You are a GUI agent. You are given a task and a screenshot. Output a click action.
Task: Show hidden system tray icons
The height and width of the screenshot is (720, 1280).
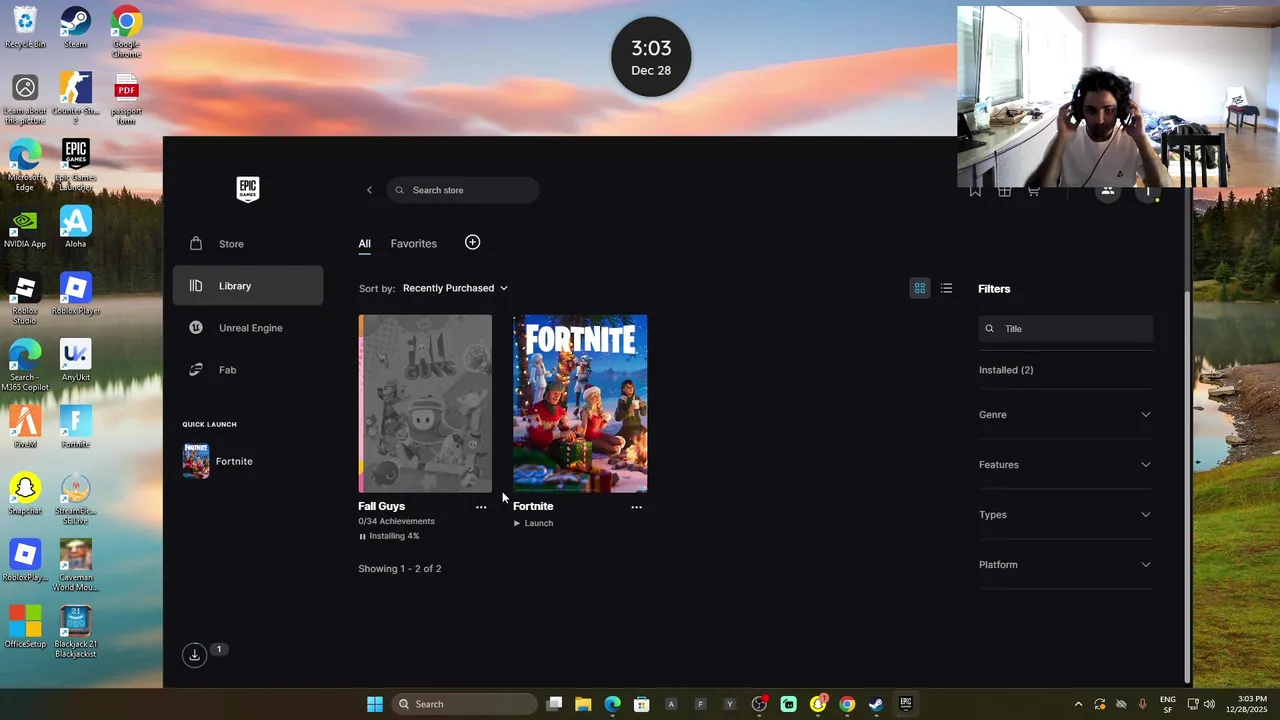tap(1078, 704)
